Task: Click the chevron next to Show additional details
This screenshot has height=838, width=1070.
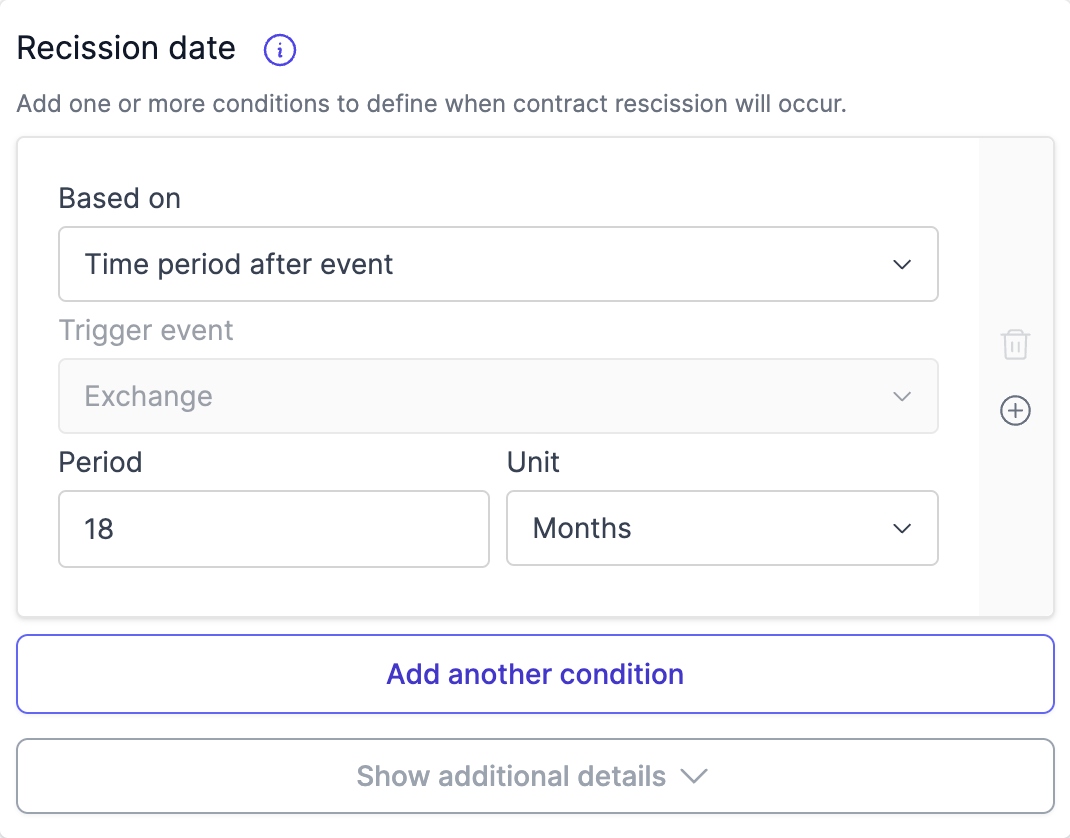Action: (694, 776)
